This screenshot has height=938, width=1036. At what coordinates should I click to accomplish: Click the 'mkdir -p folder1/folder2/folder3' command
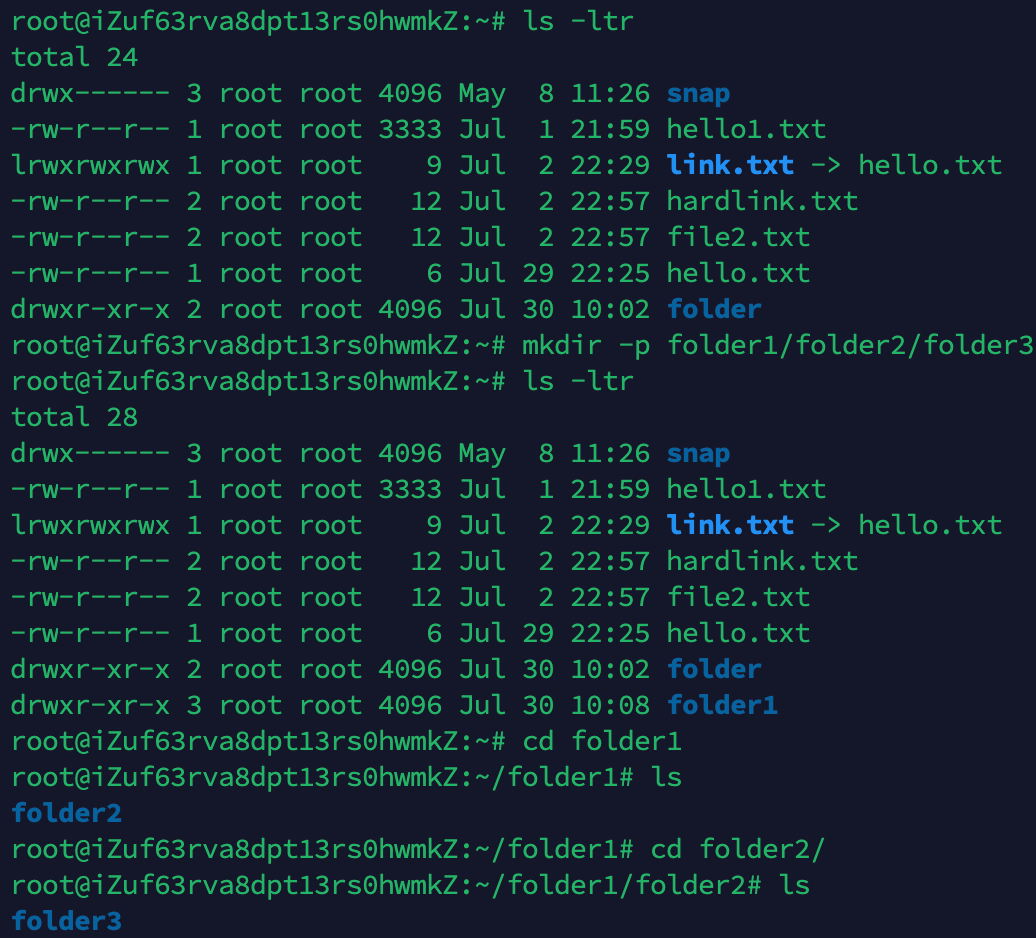778,345
